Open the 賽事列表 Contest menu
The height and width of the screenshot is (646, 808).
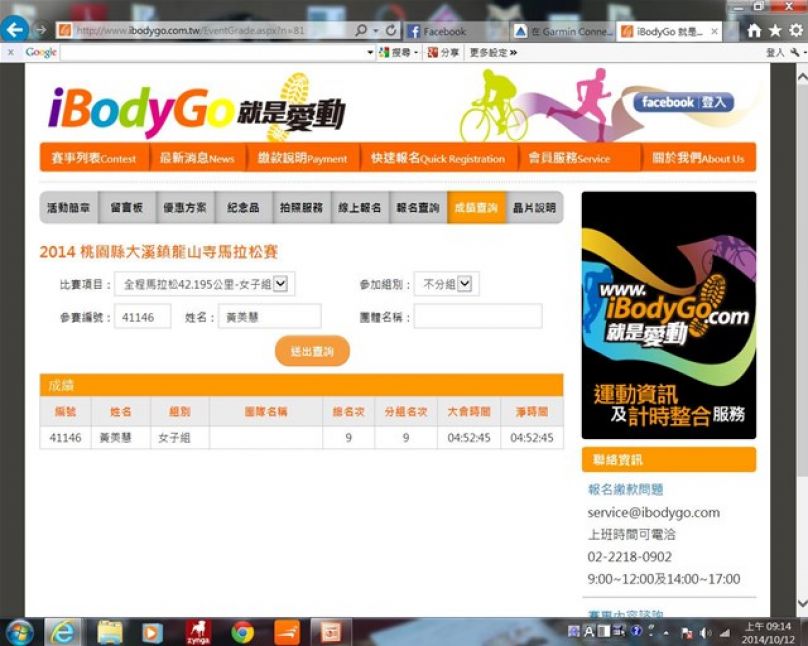[94, 158]
